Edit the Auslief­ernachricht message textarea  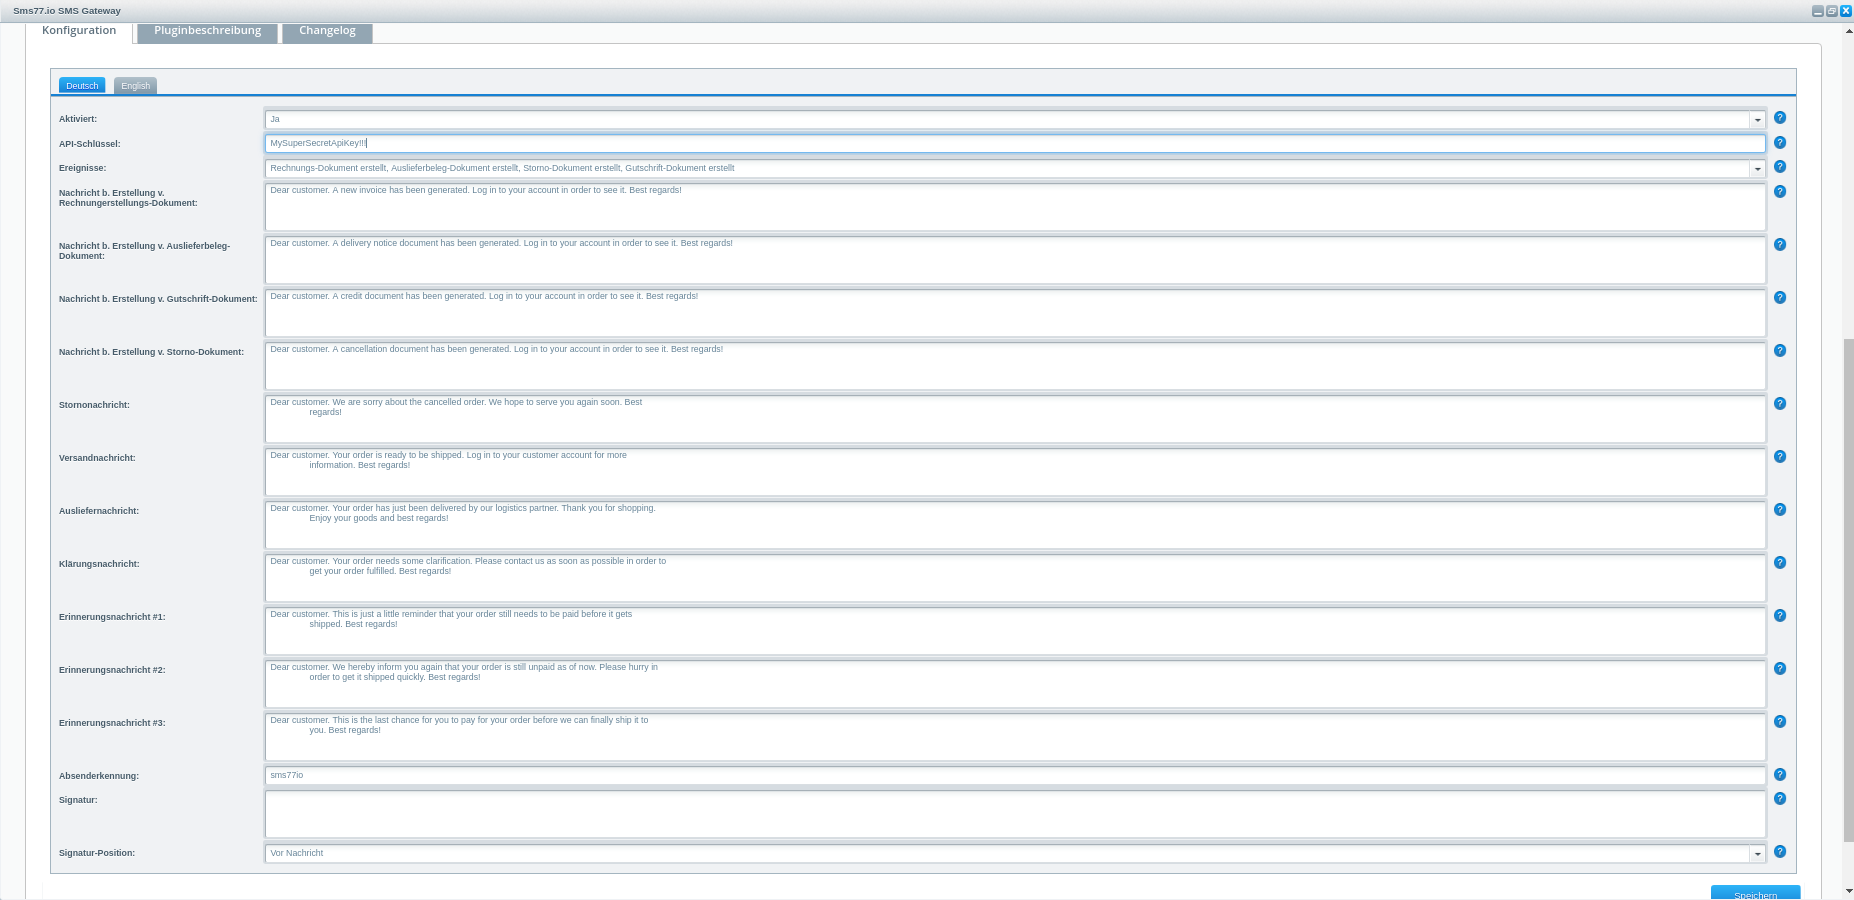(1015, 525)
